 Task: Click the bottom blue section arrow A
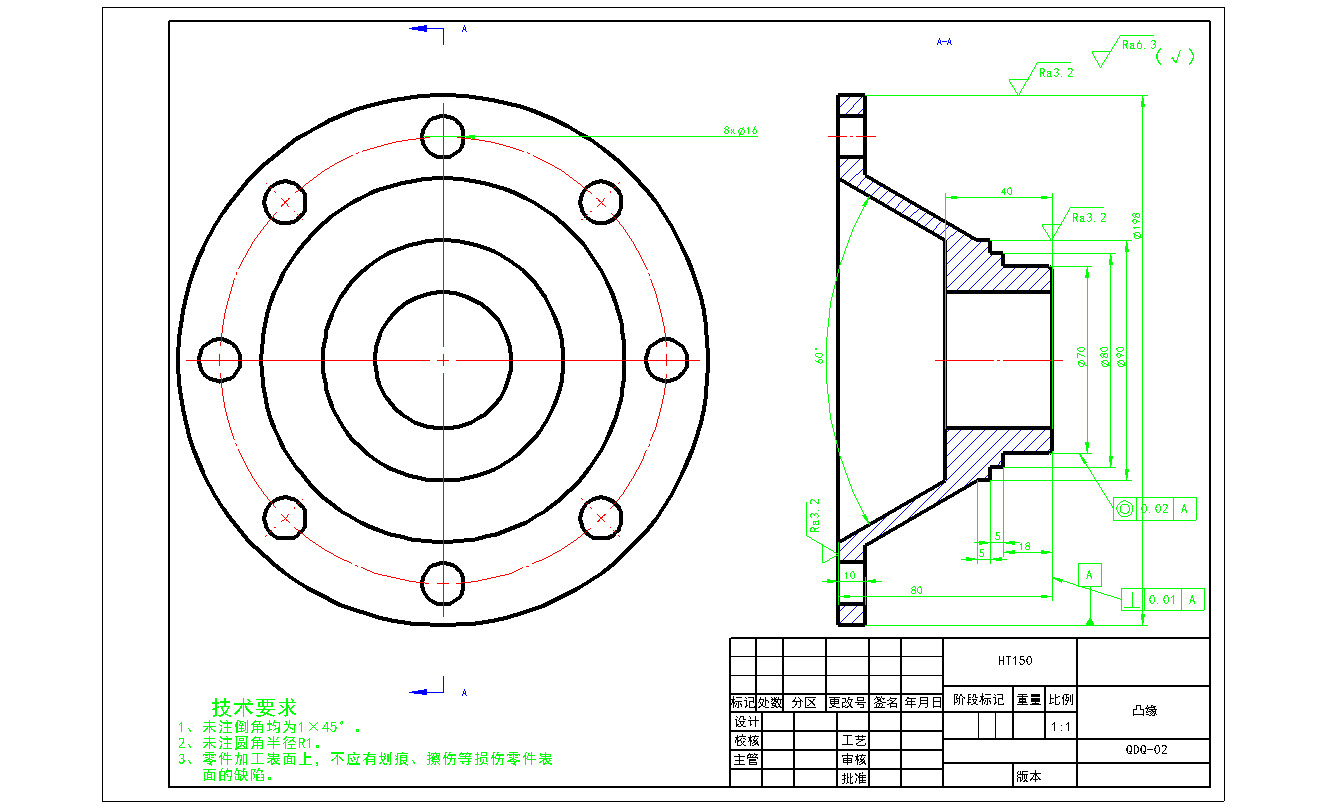click(x=427, y=690)
